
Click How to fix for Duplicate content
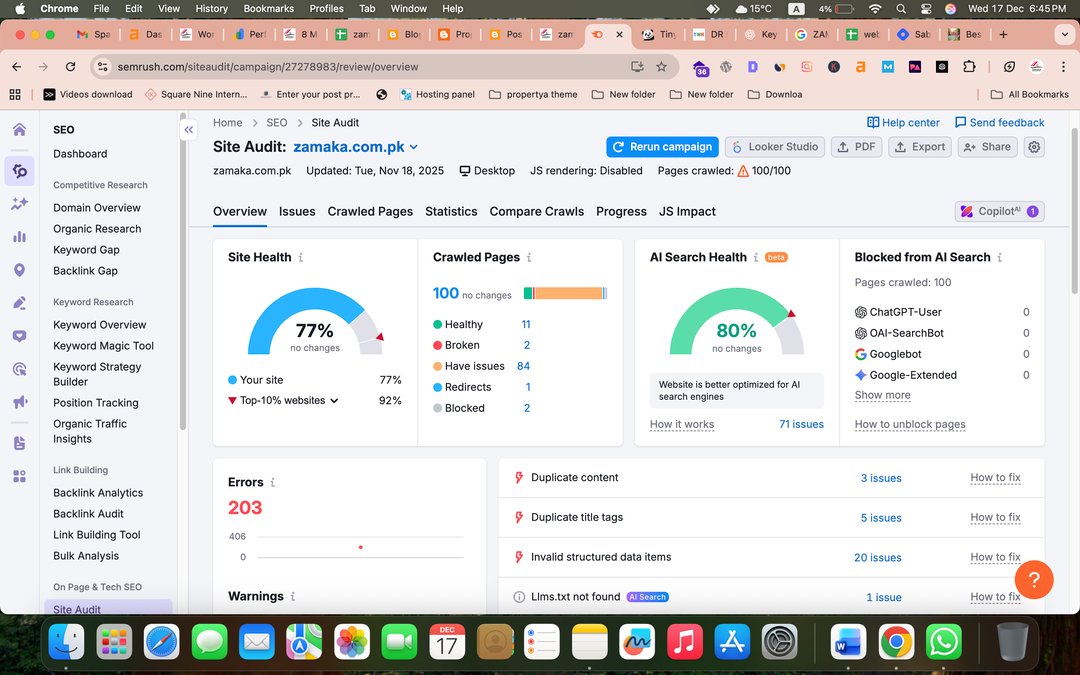point(995,478)
